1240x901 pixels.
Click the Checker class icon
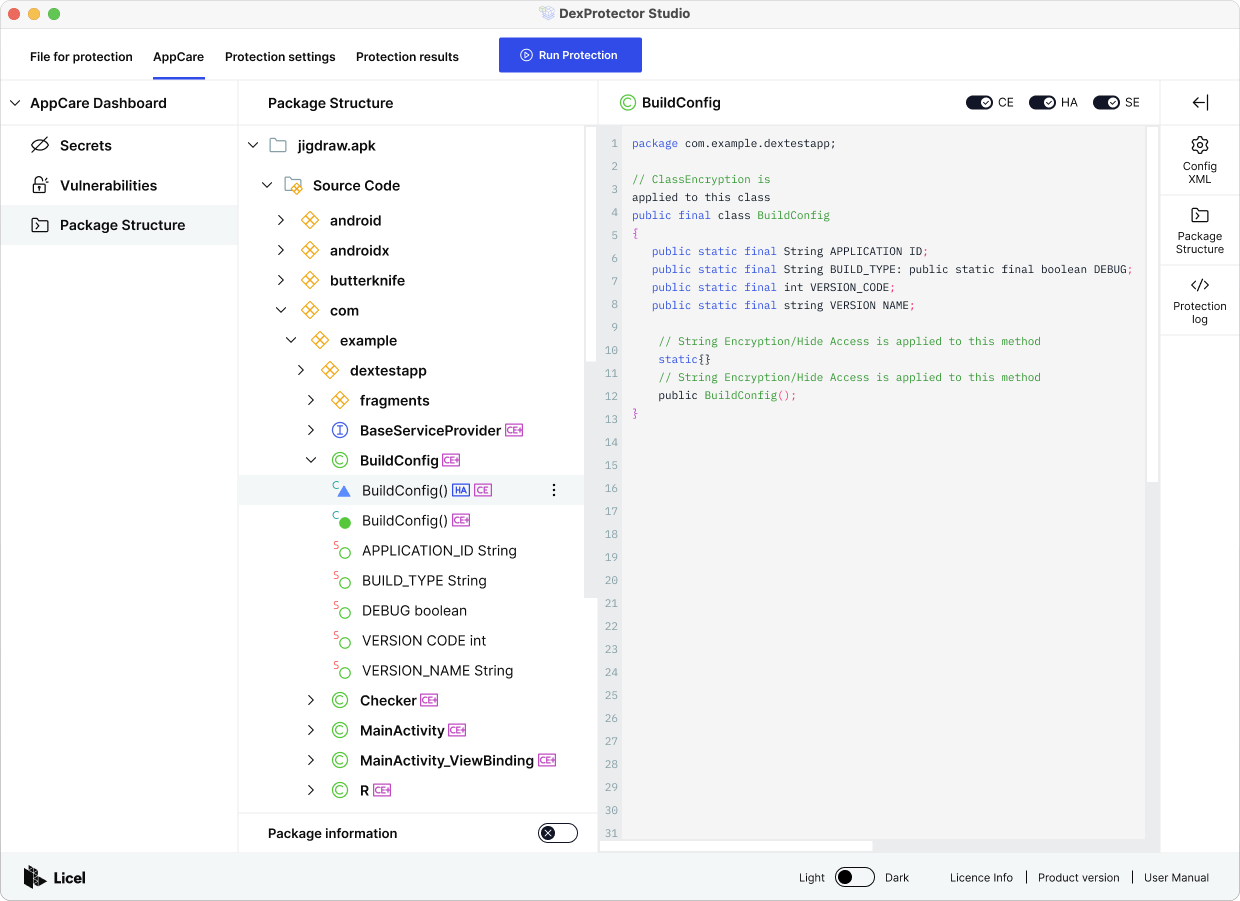coord(340,700)
